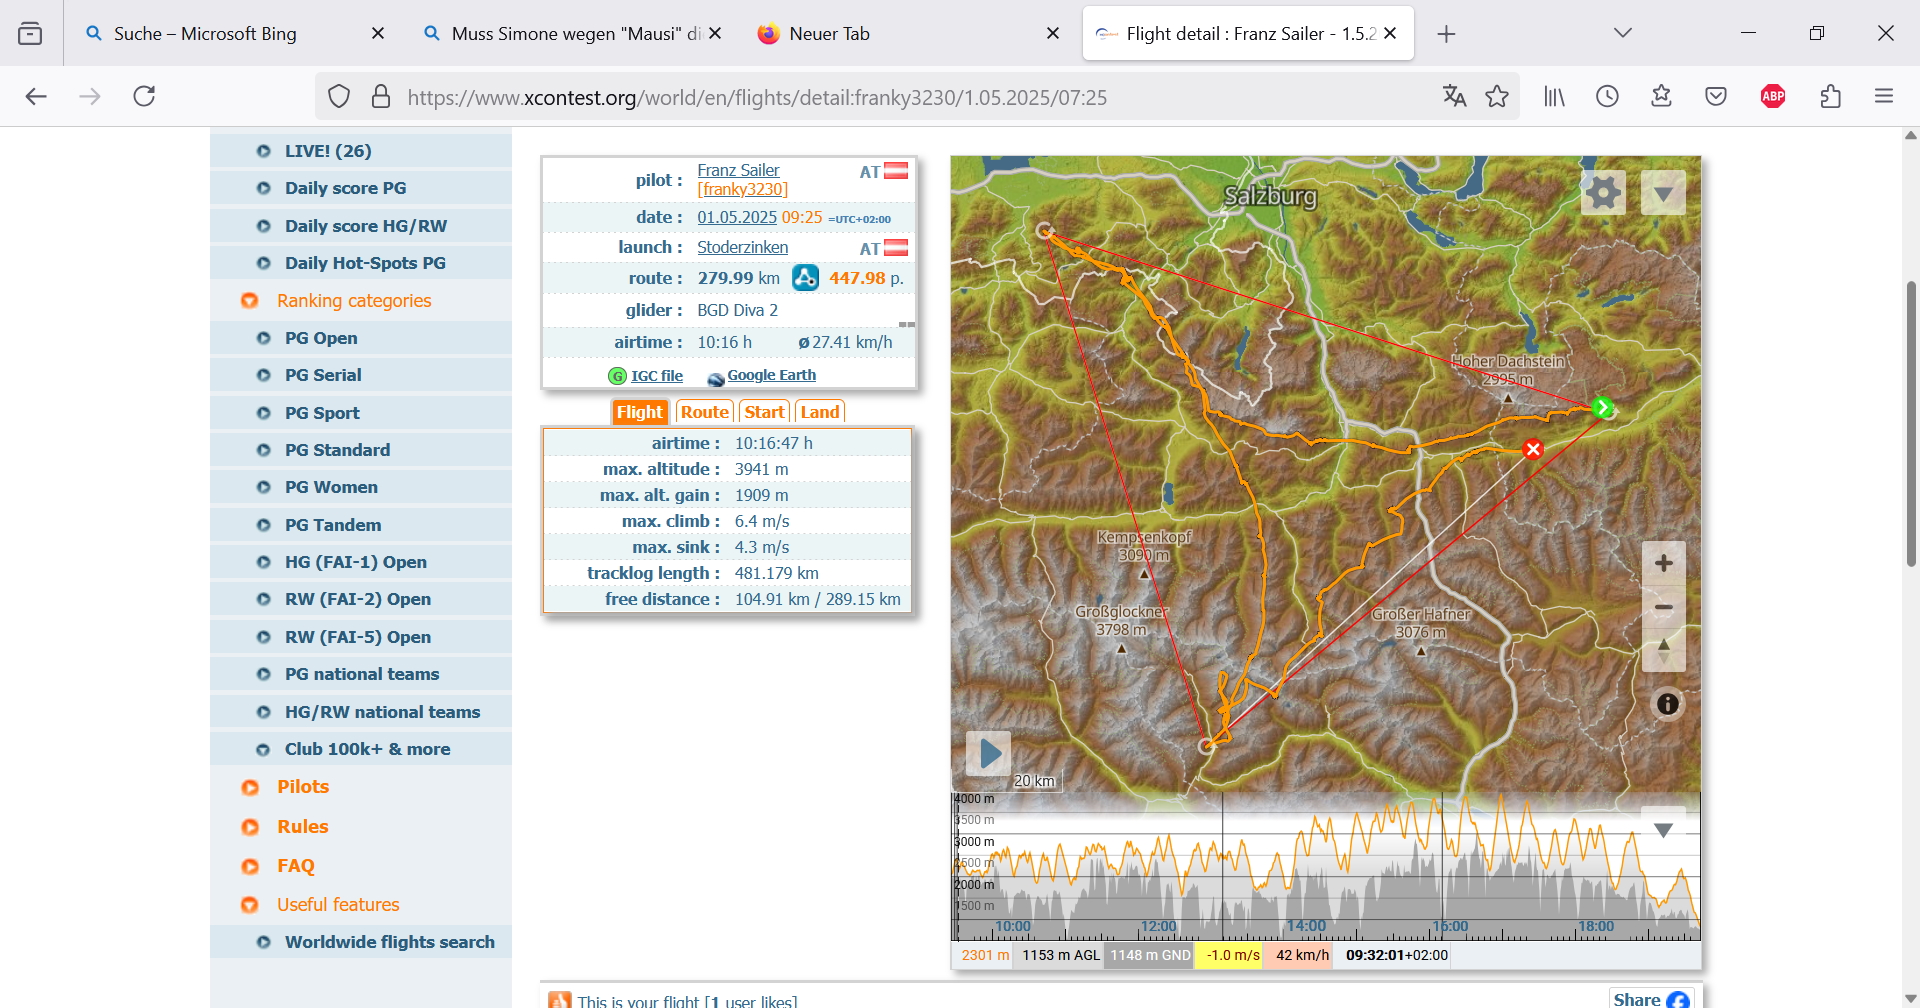Open the 01.05.2025 date link
This screenshot has width=1920, height=1008.
(x=737, y=217)
